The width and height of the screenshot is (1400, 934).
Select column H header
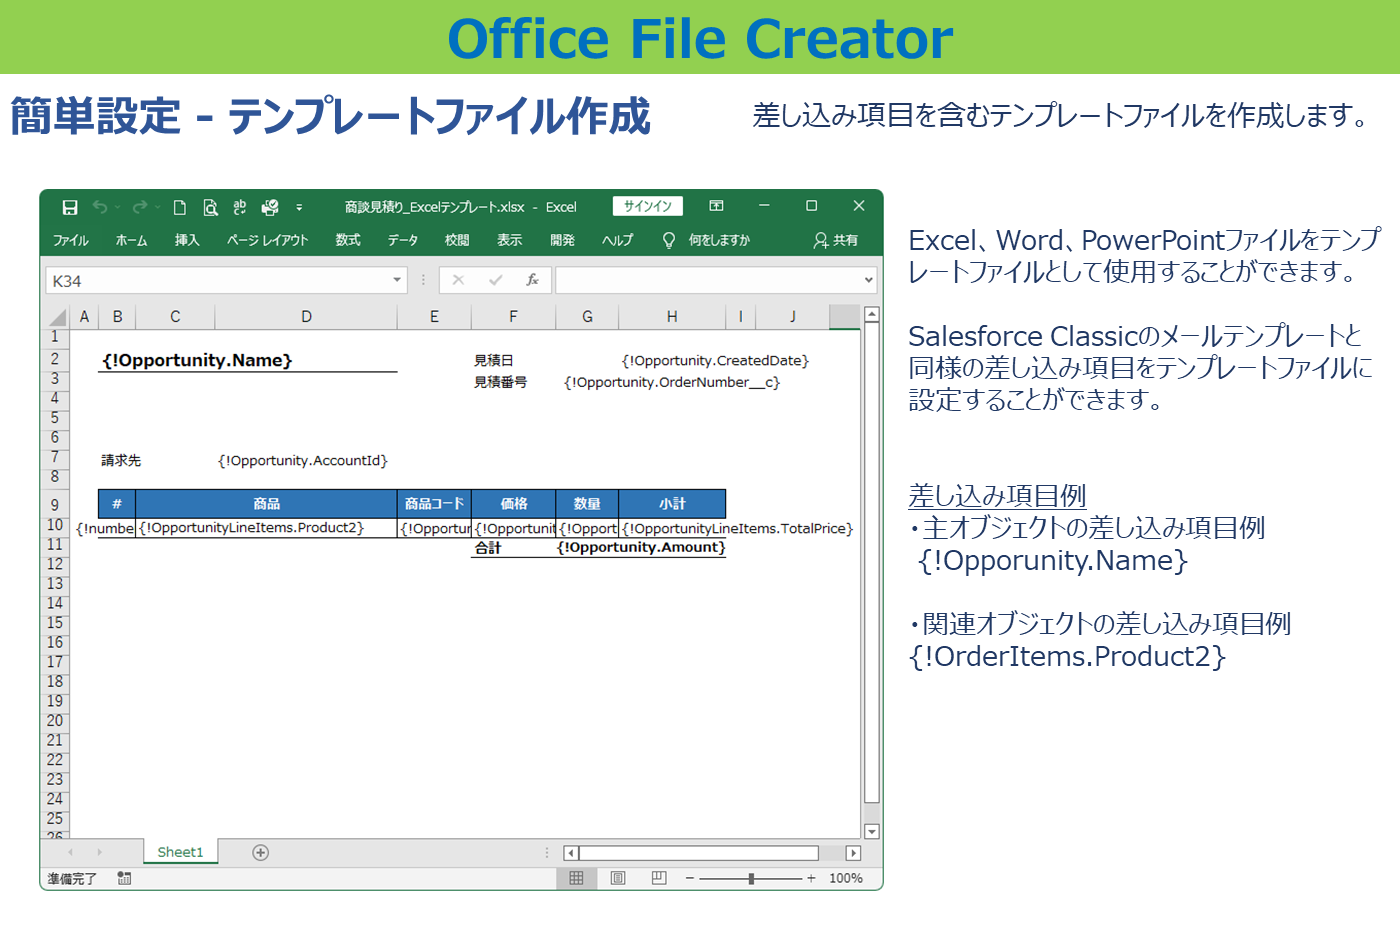[672, 317]
